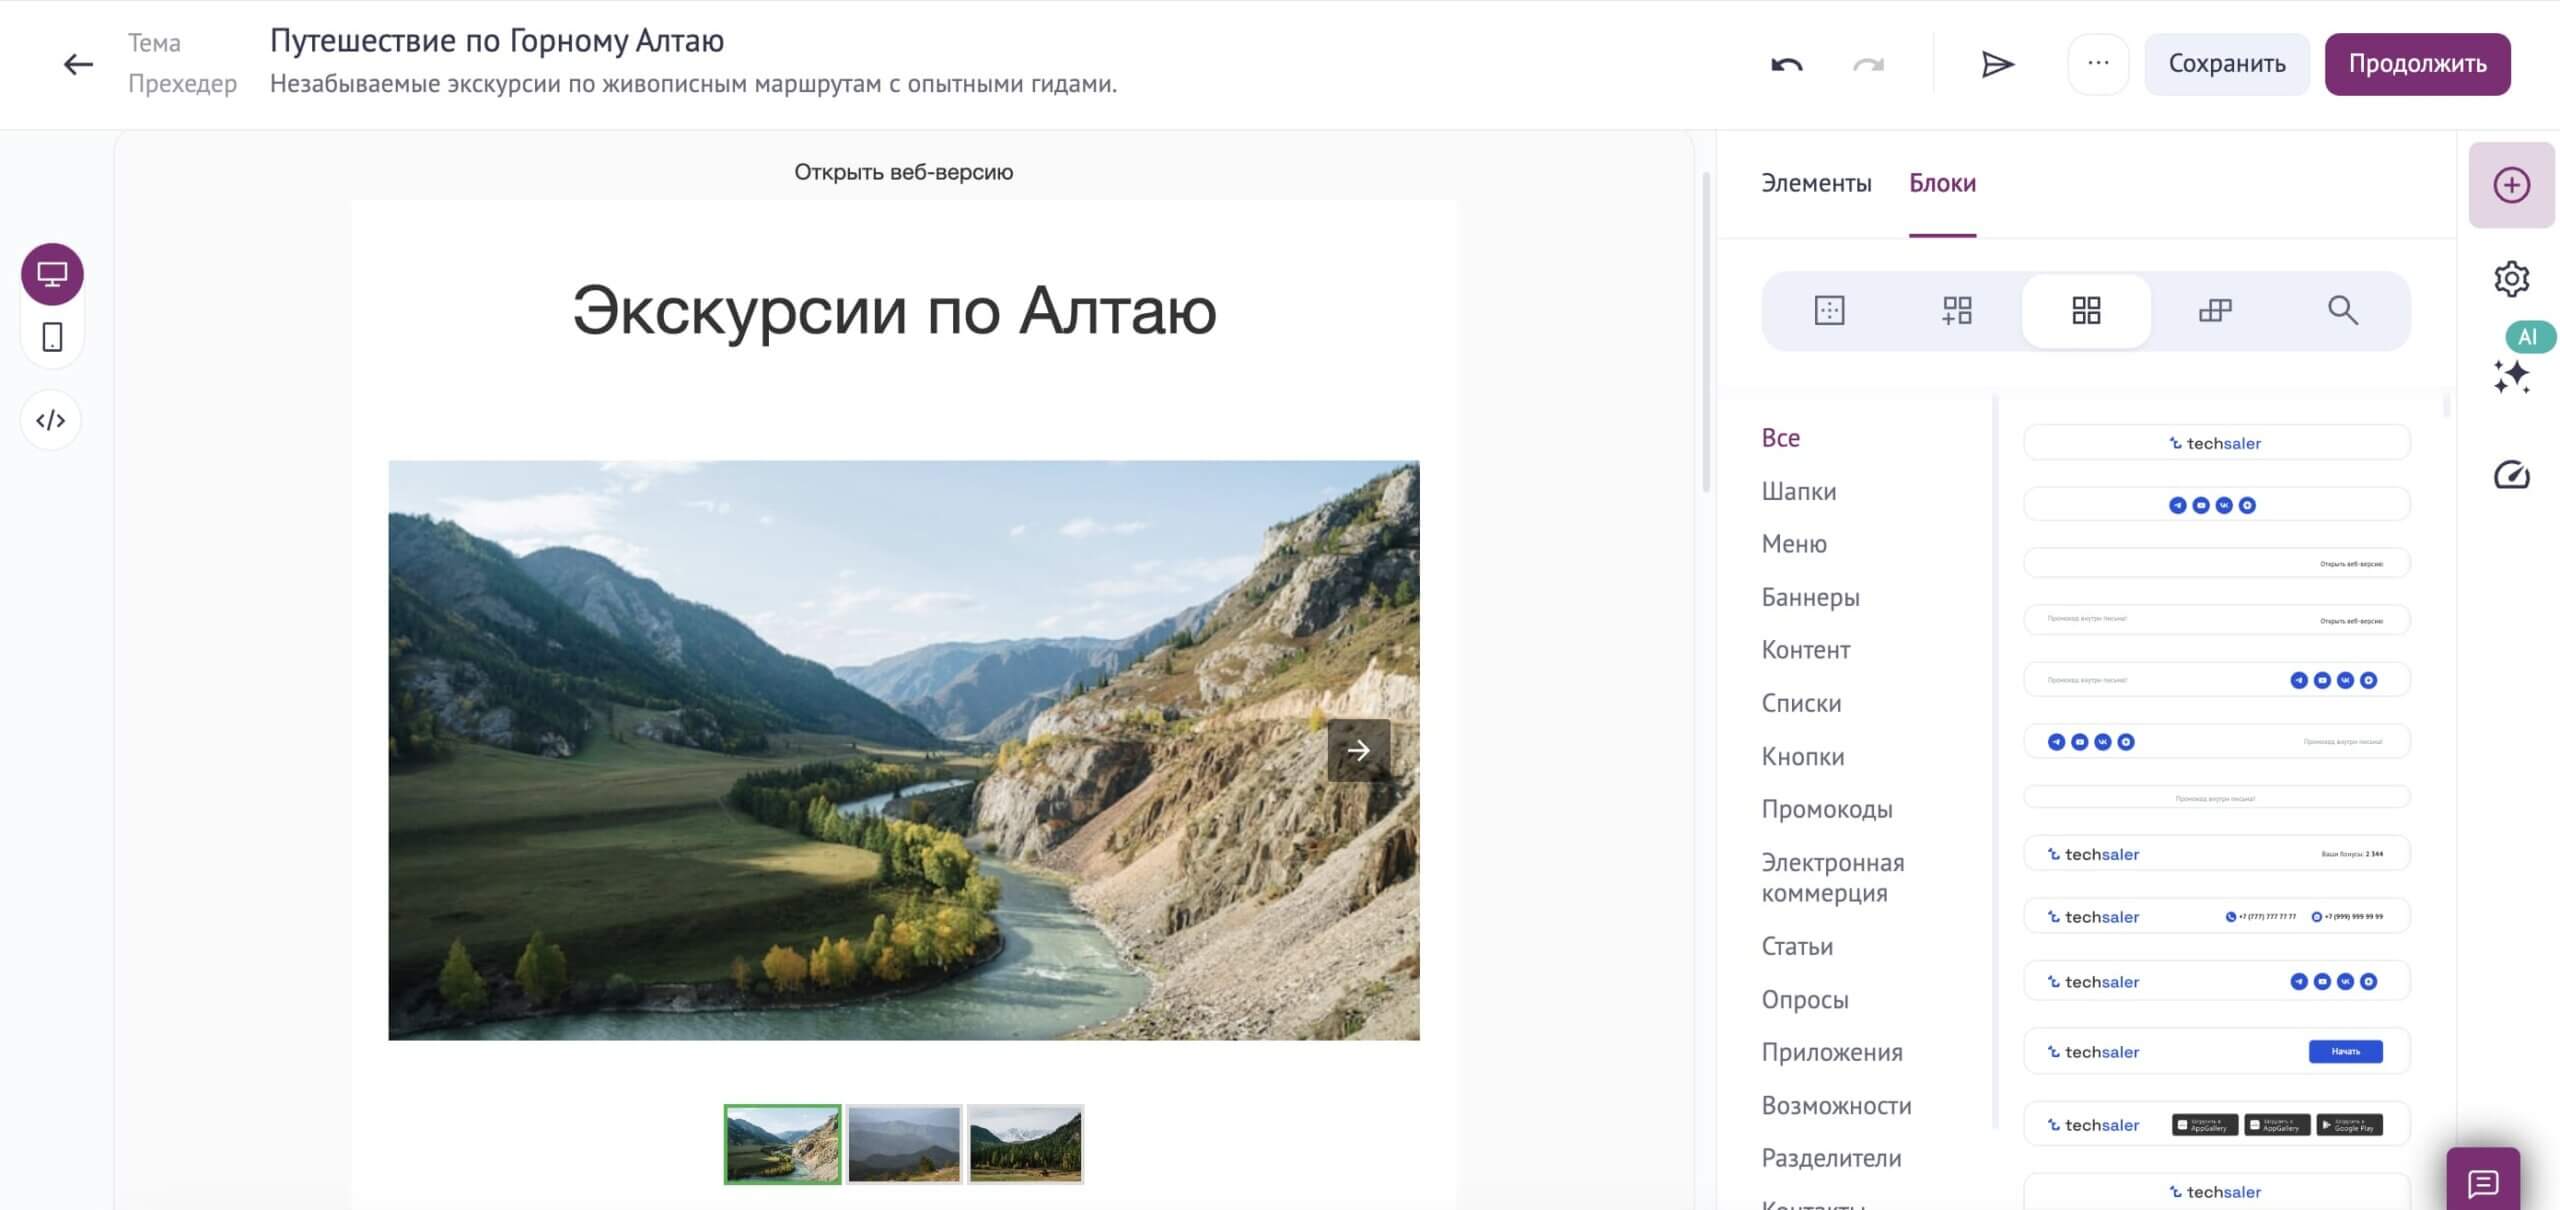Pick block with only web-version link right
Viewport: 2560px width, 1210px height.
tap(2217, 563)
